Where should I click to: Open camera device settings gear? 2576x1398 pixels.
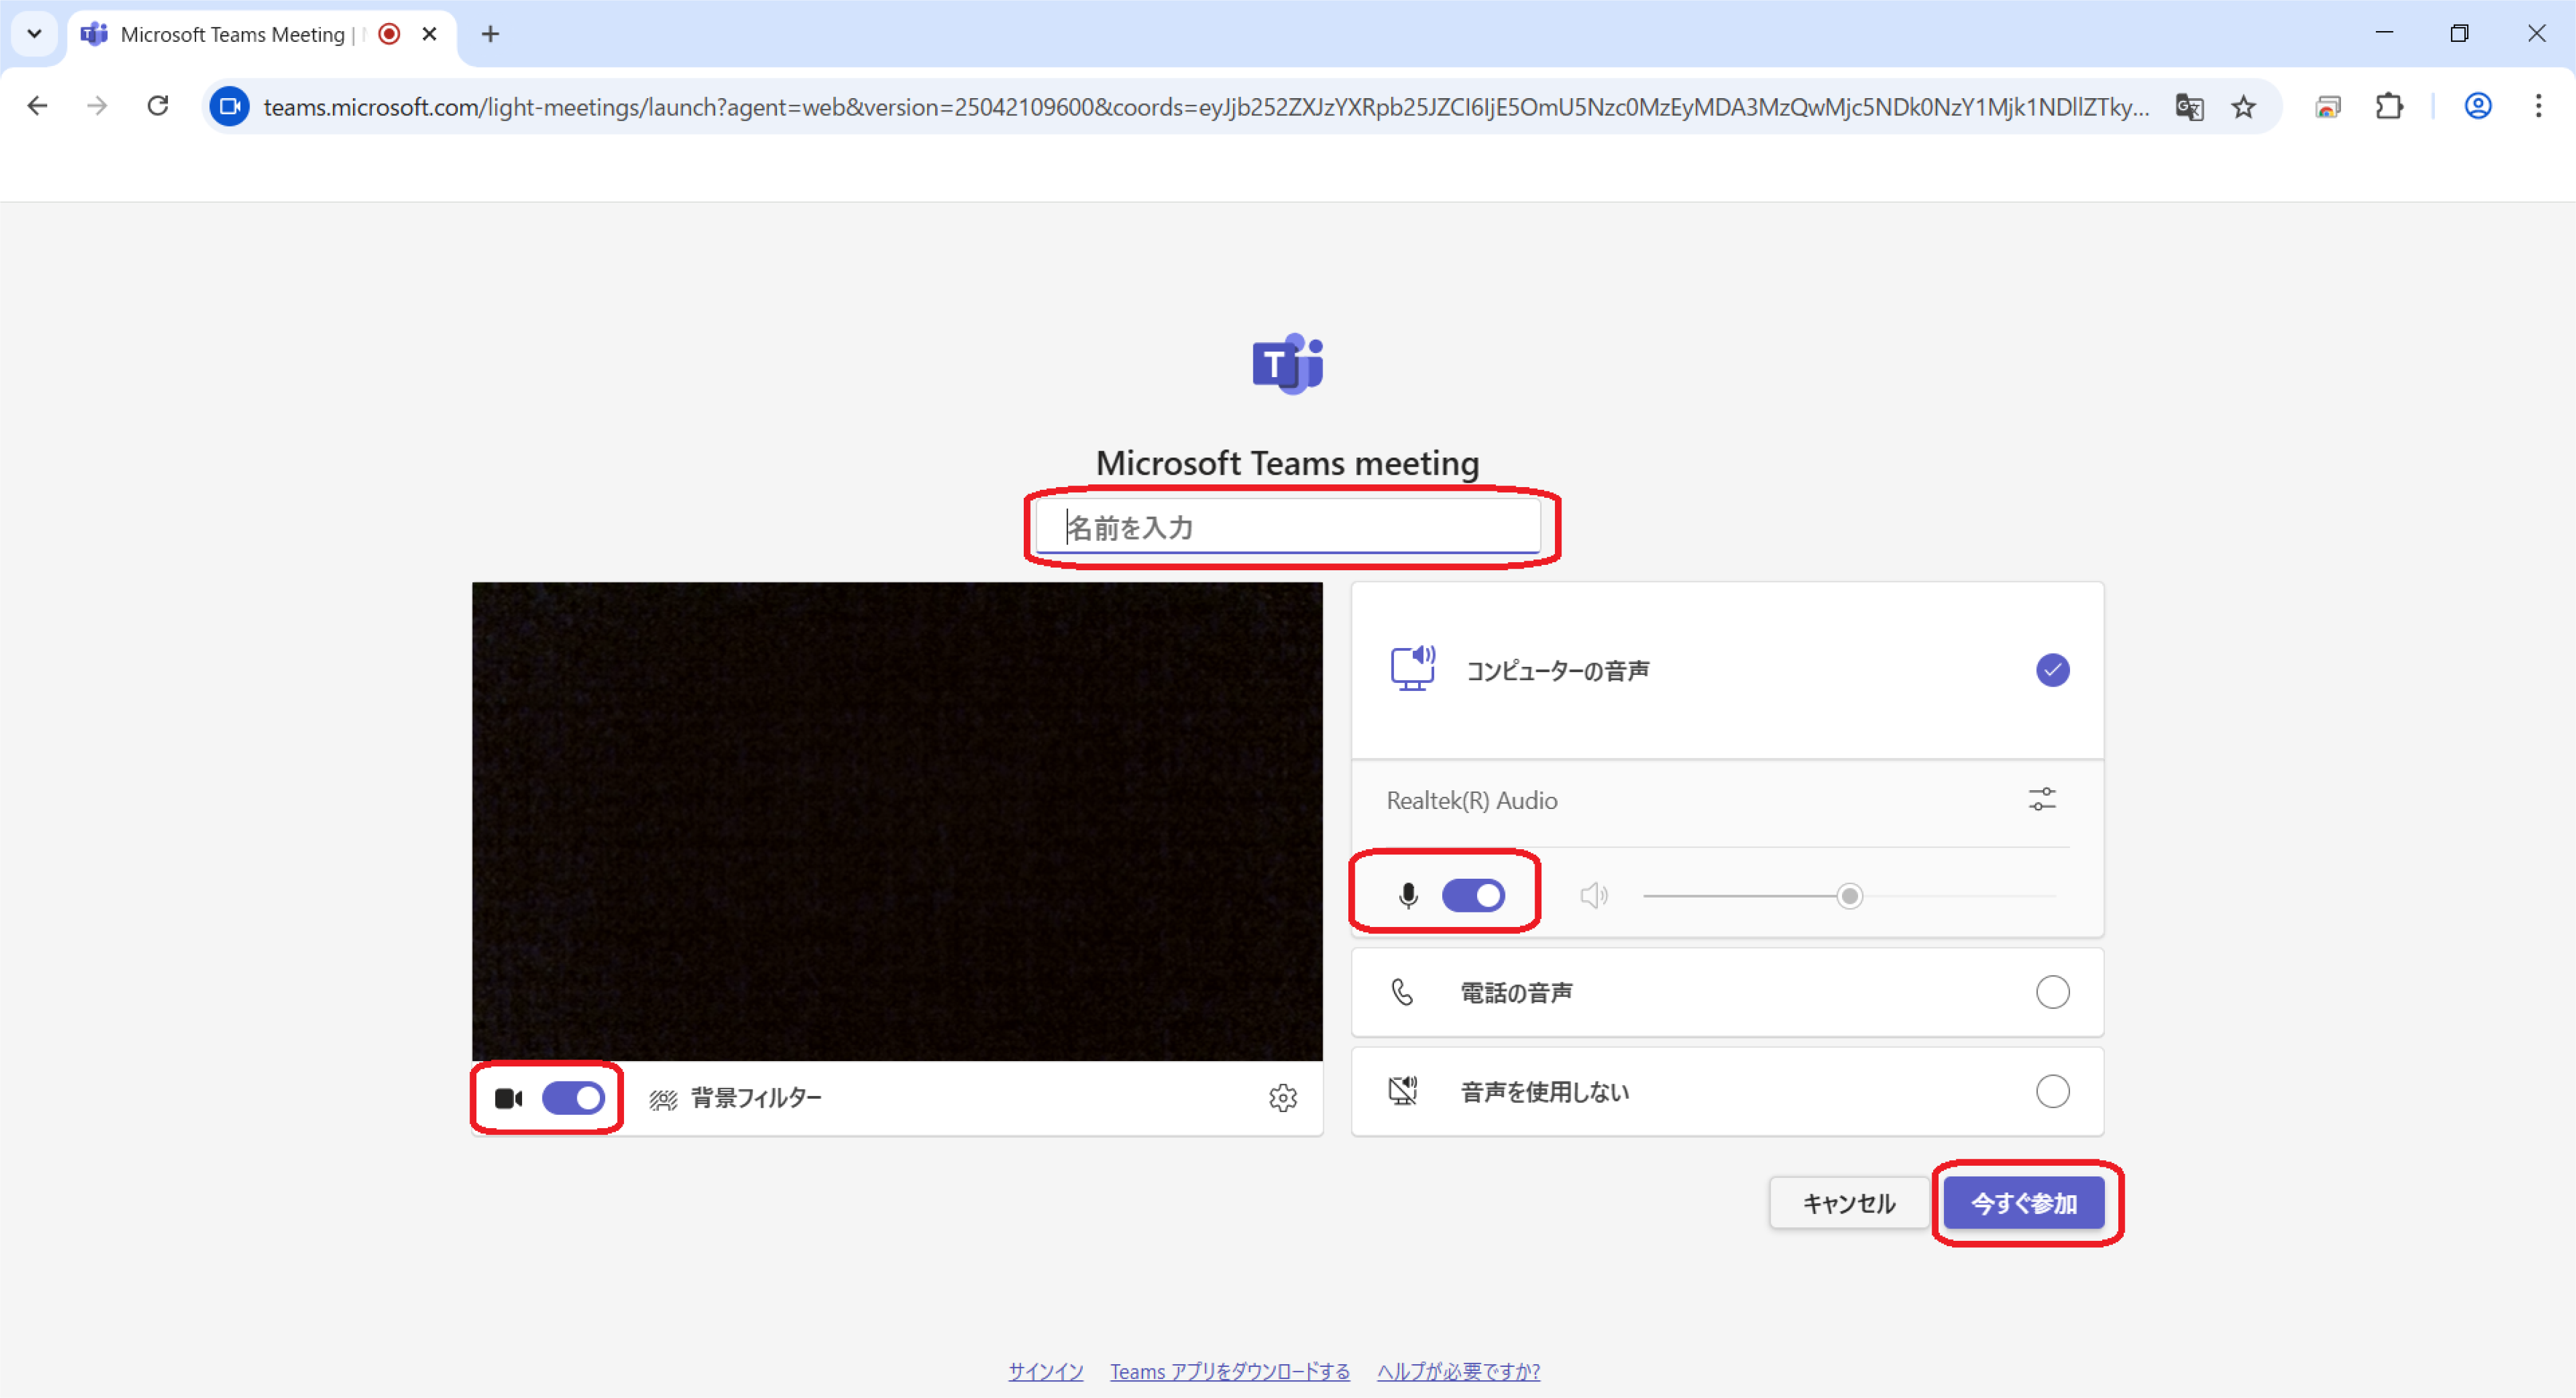pos(1283,1098)
